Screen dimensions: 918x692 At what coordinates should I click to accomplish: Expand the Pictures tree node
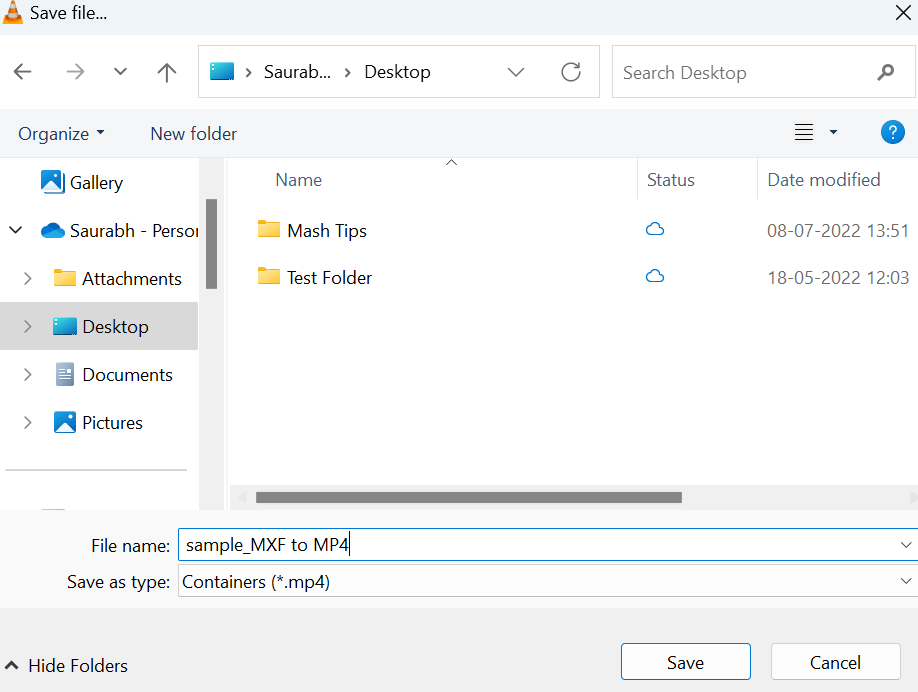coord(27,422)
